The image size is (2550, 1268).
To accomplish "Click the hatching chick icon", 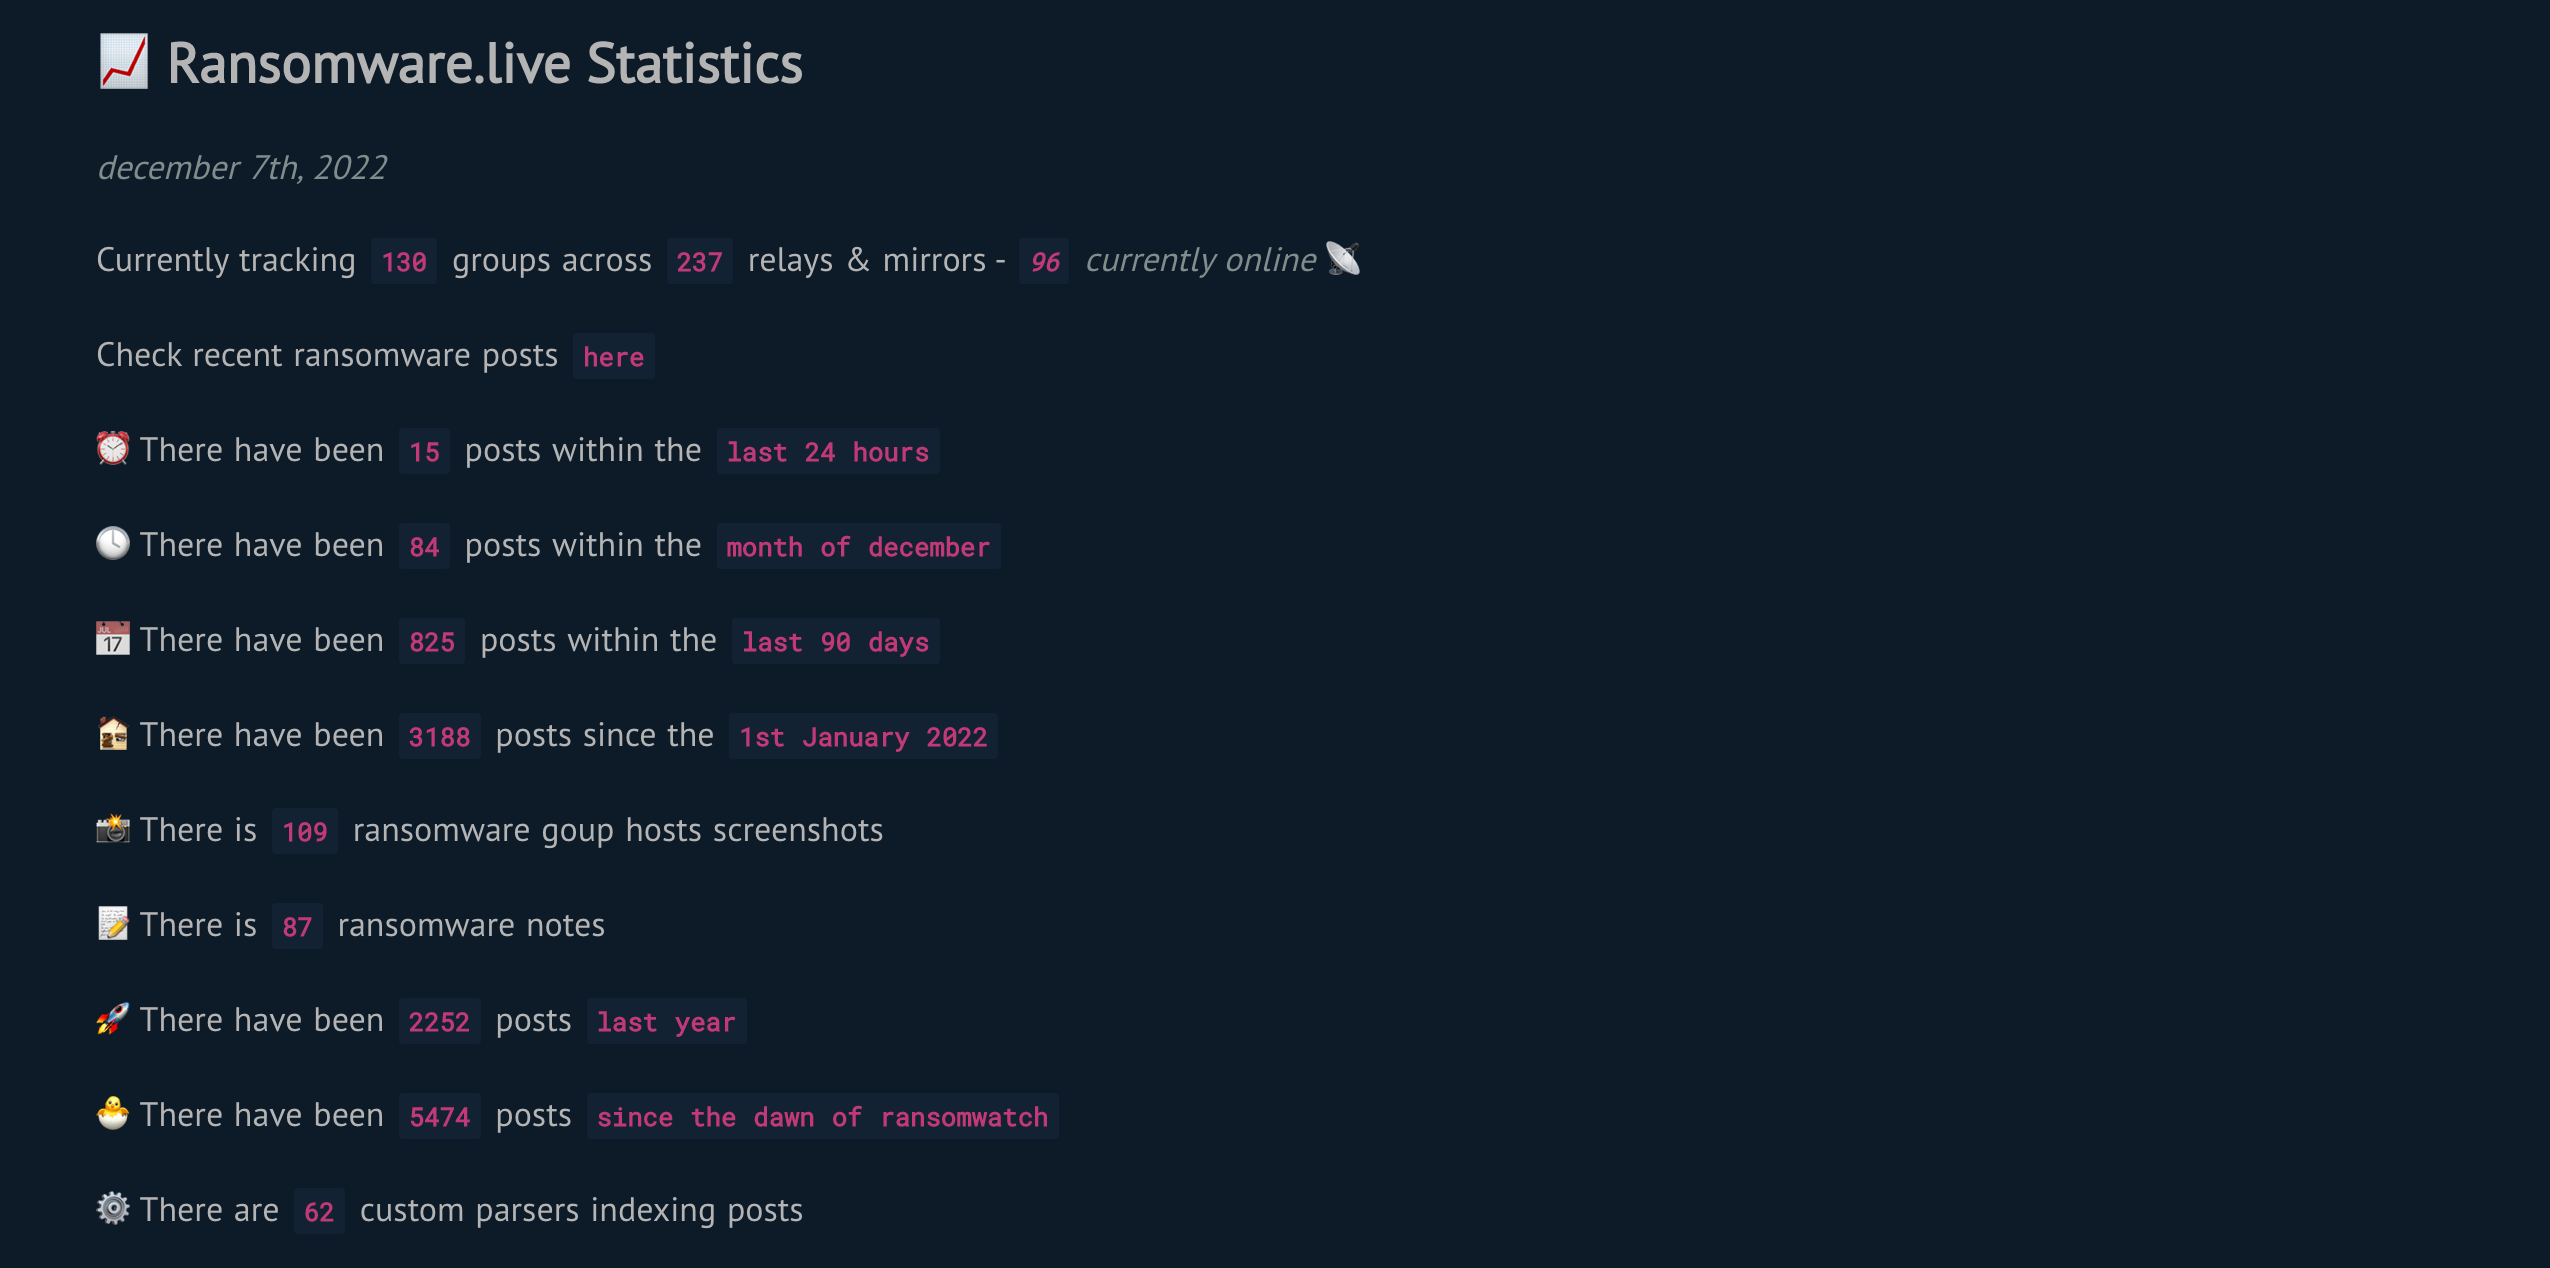I will coord(113,1113).
